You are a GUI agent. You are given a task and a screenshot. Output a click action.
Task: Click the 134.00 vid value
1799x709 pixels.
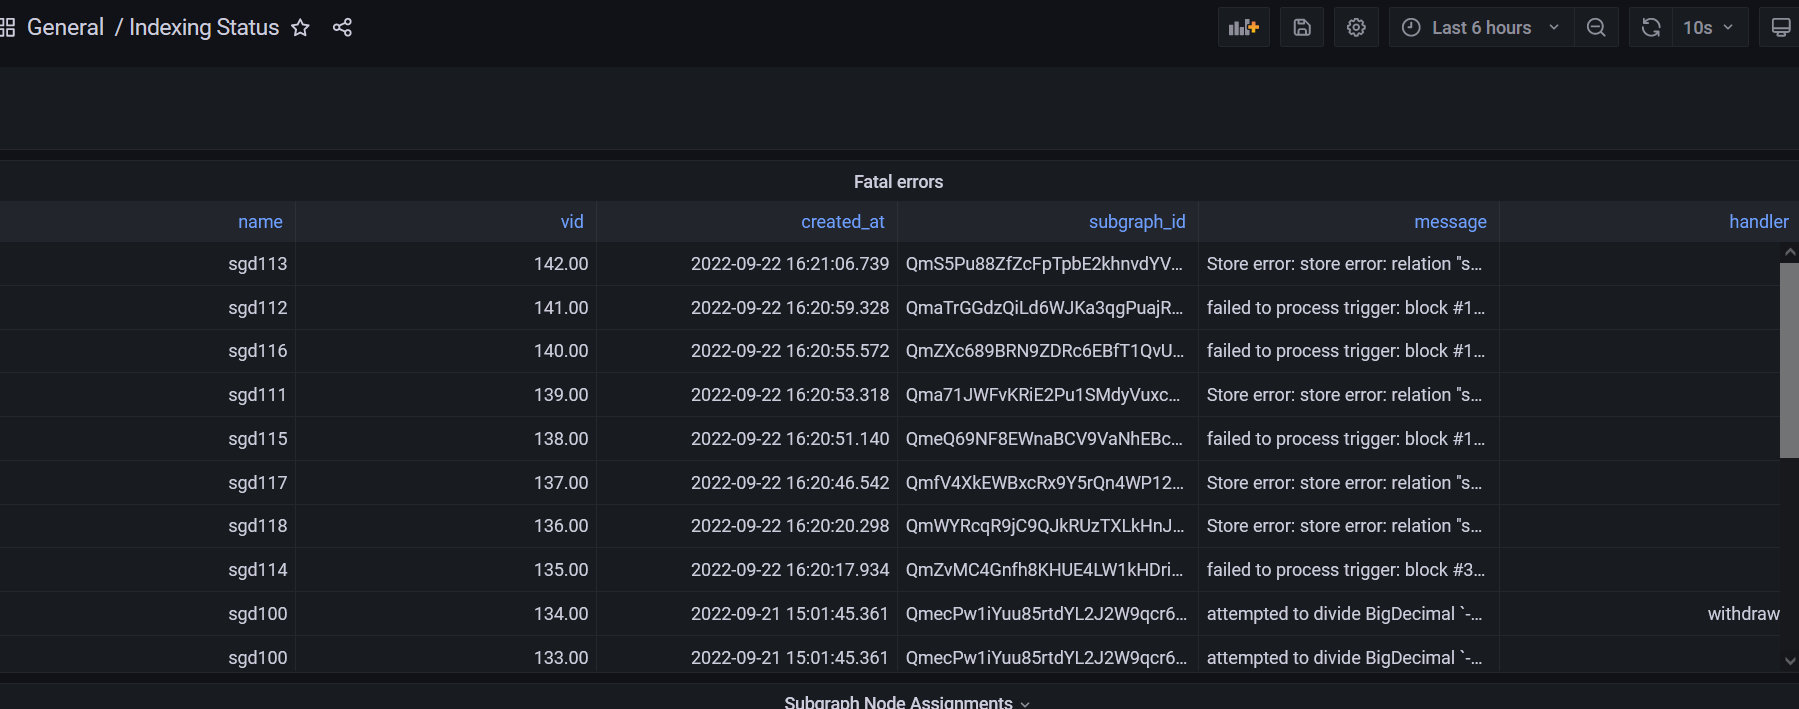click(561, 614)
